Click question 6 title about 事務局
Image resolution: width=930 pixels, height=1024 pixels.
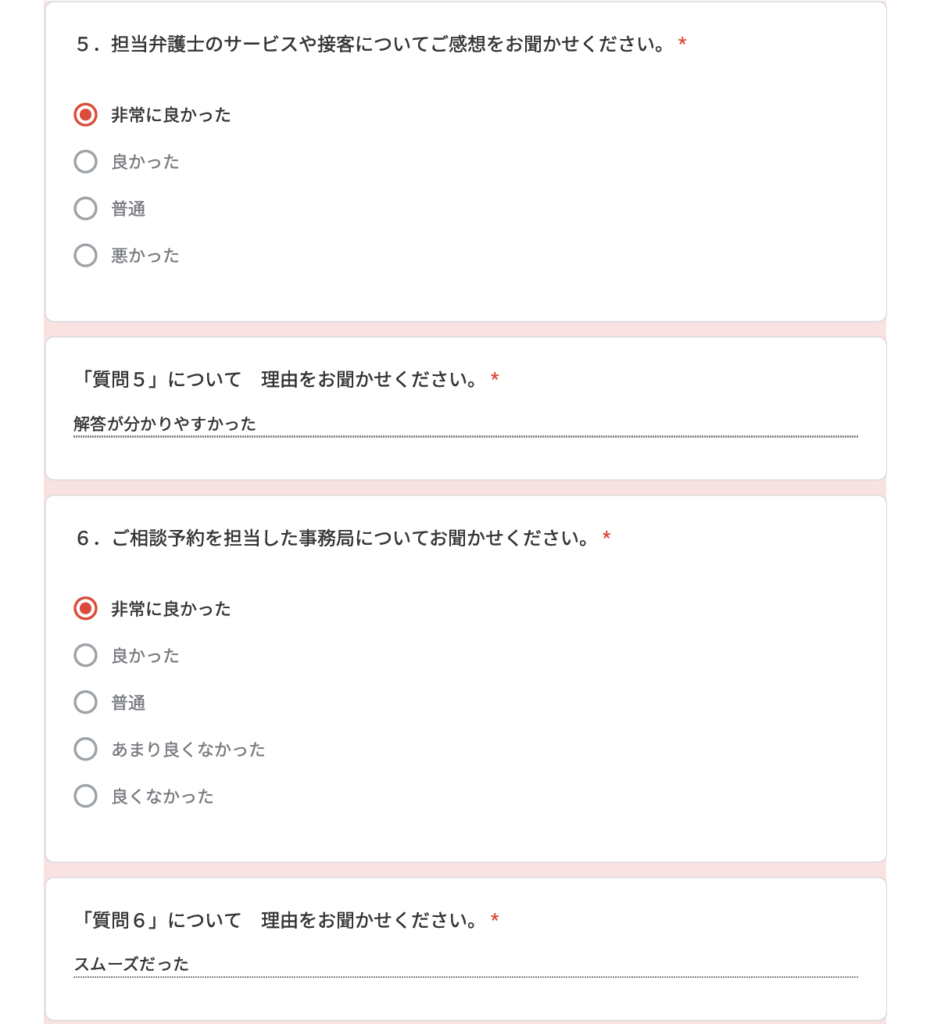pos(333,538)
